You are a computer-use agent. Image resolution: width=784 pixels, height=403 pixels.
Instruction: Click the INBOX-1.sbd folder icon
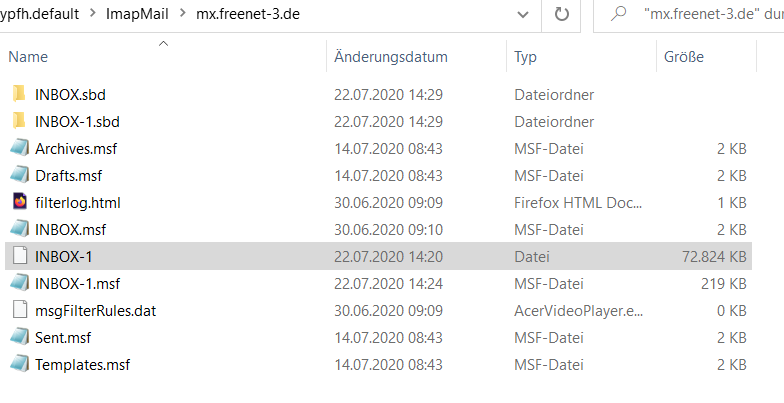(20, 122)
